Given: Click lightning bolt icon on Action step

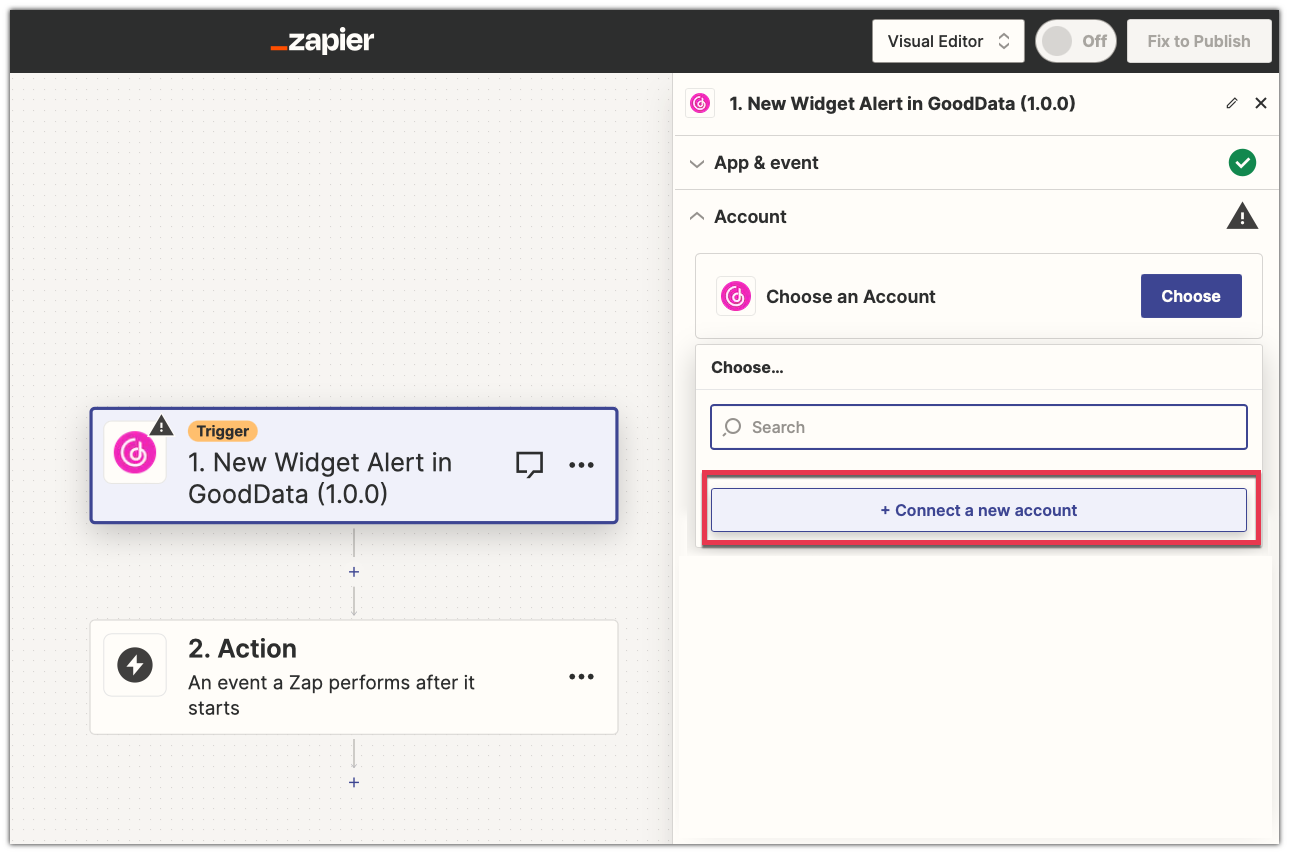Looking at the screenshot, I should click(135, 665).
